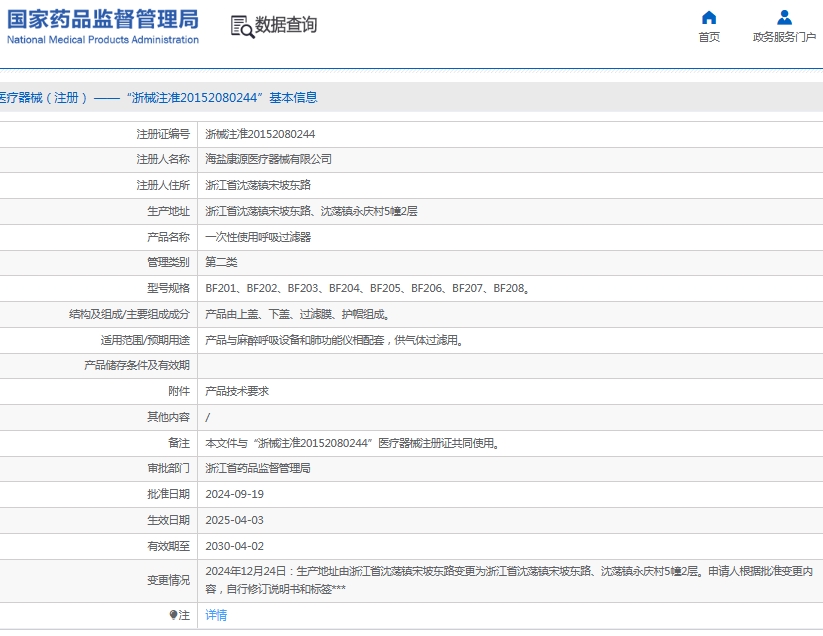
Task: Click the 附件 row label
Action: pyautogui.click(x=178, y=391)
